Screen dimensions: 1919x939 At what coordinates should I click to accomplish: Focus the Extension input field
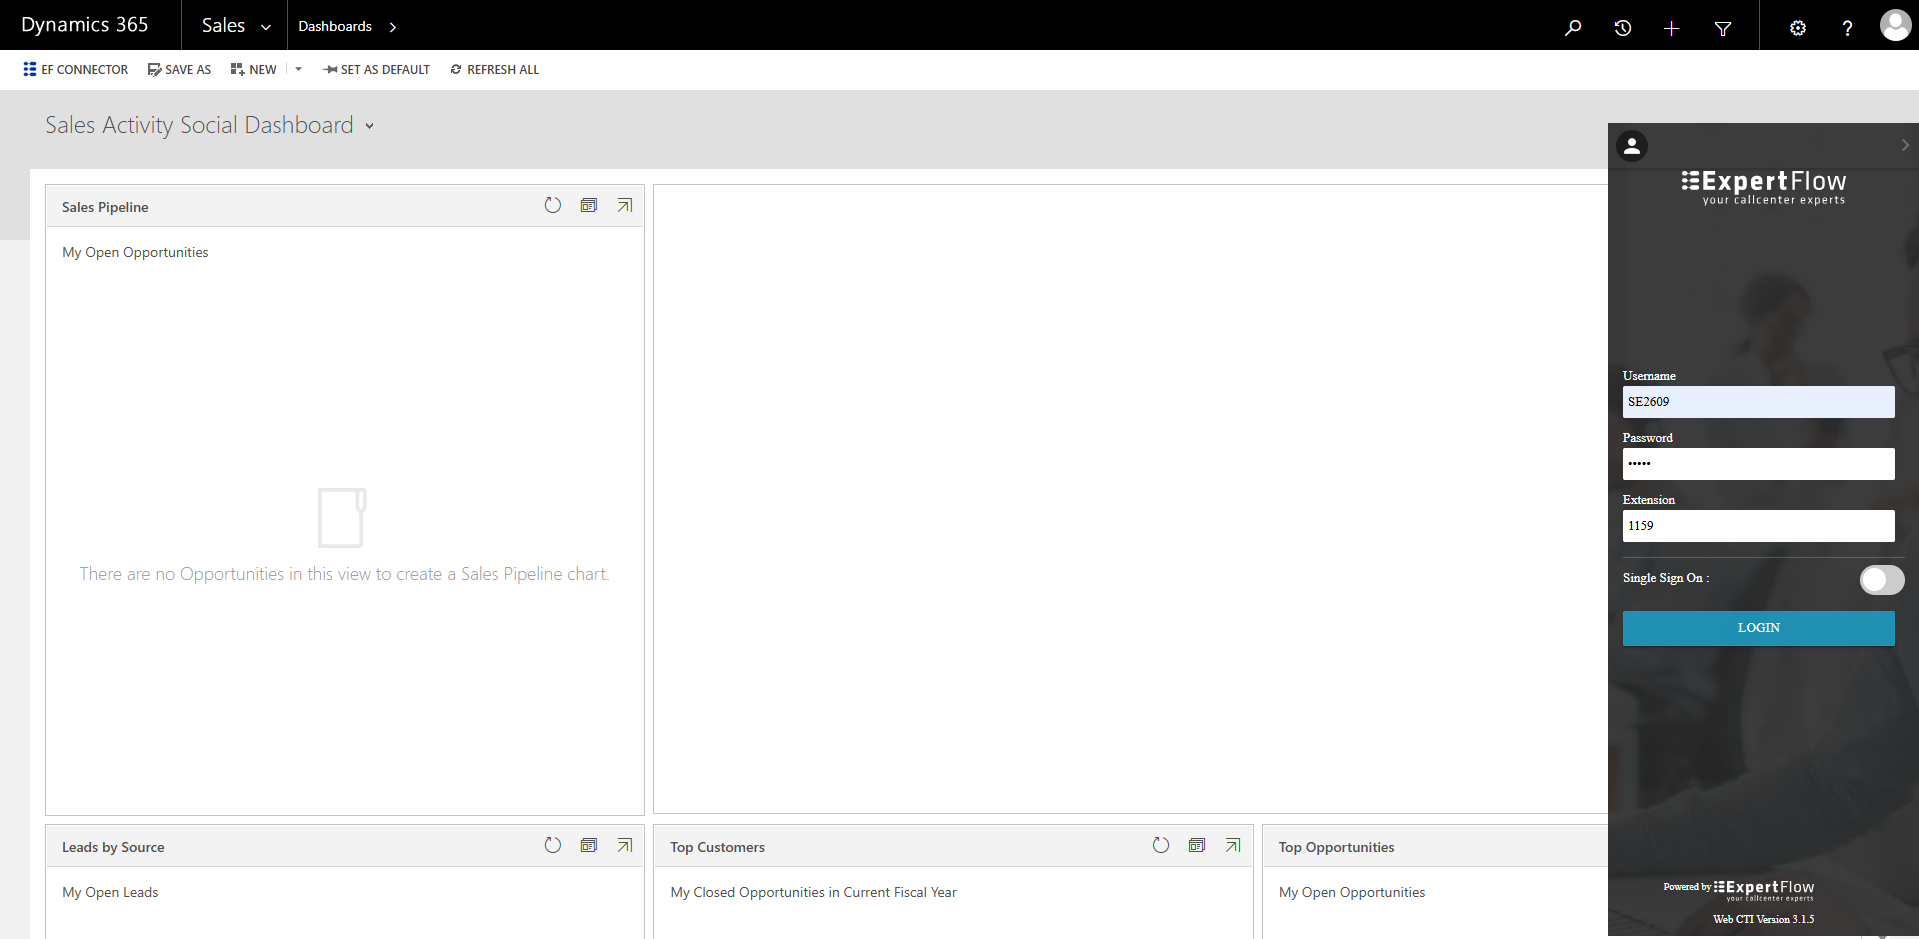click(1758, 526)
